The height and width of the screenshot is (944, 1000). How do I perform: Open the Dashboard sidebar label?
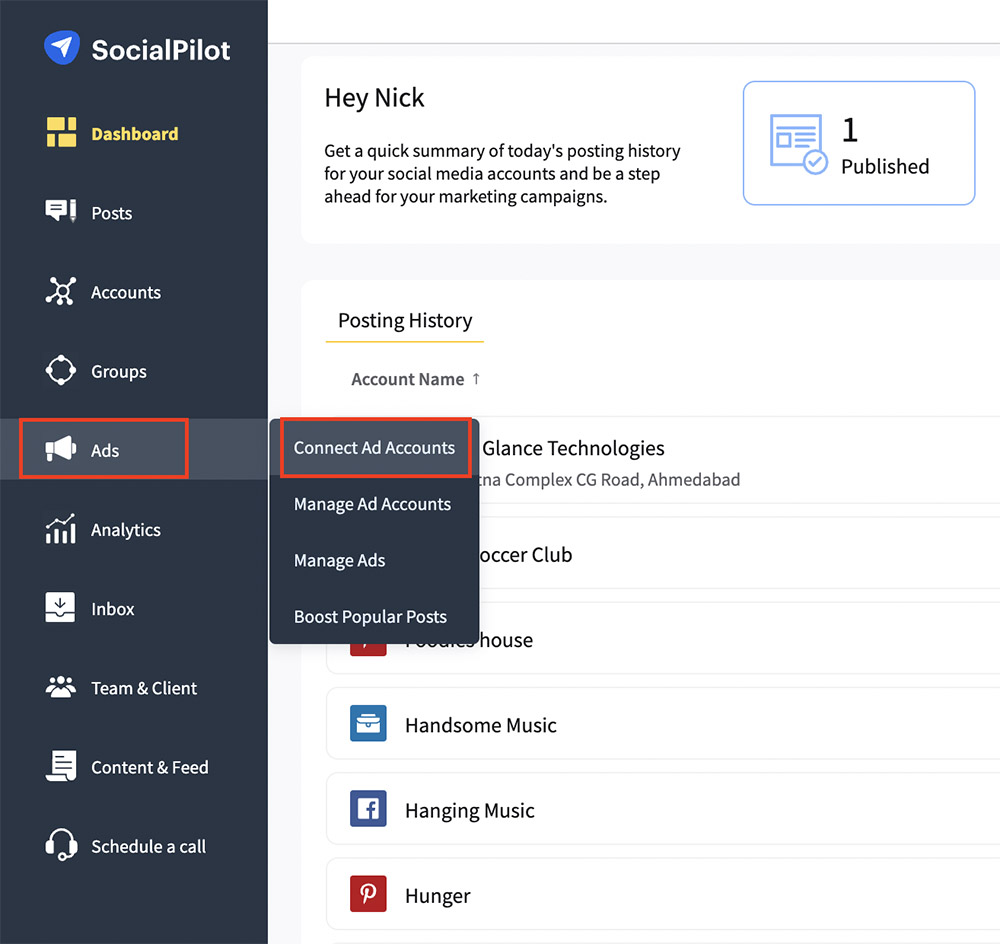point(135,134)
